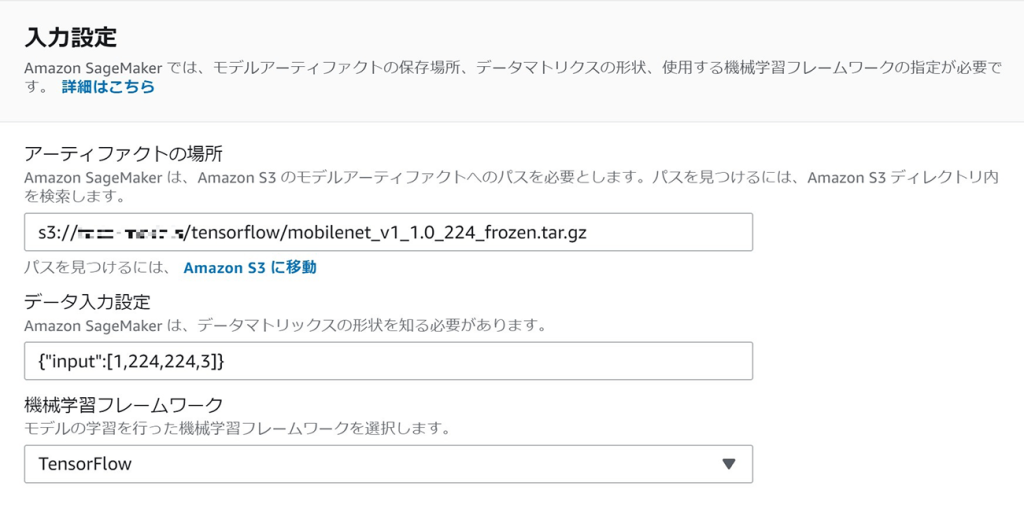Click the [1,224,224,3] shape value
Viewport: 1024px width, 519px height.
pos(163,360)
